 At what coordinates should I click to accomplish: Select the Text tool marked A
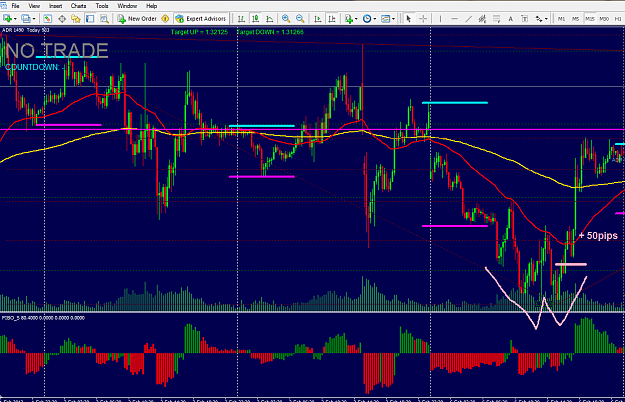[511, 19]
